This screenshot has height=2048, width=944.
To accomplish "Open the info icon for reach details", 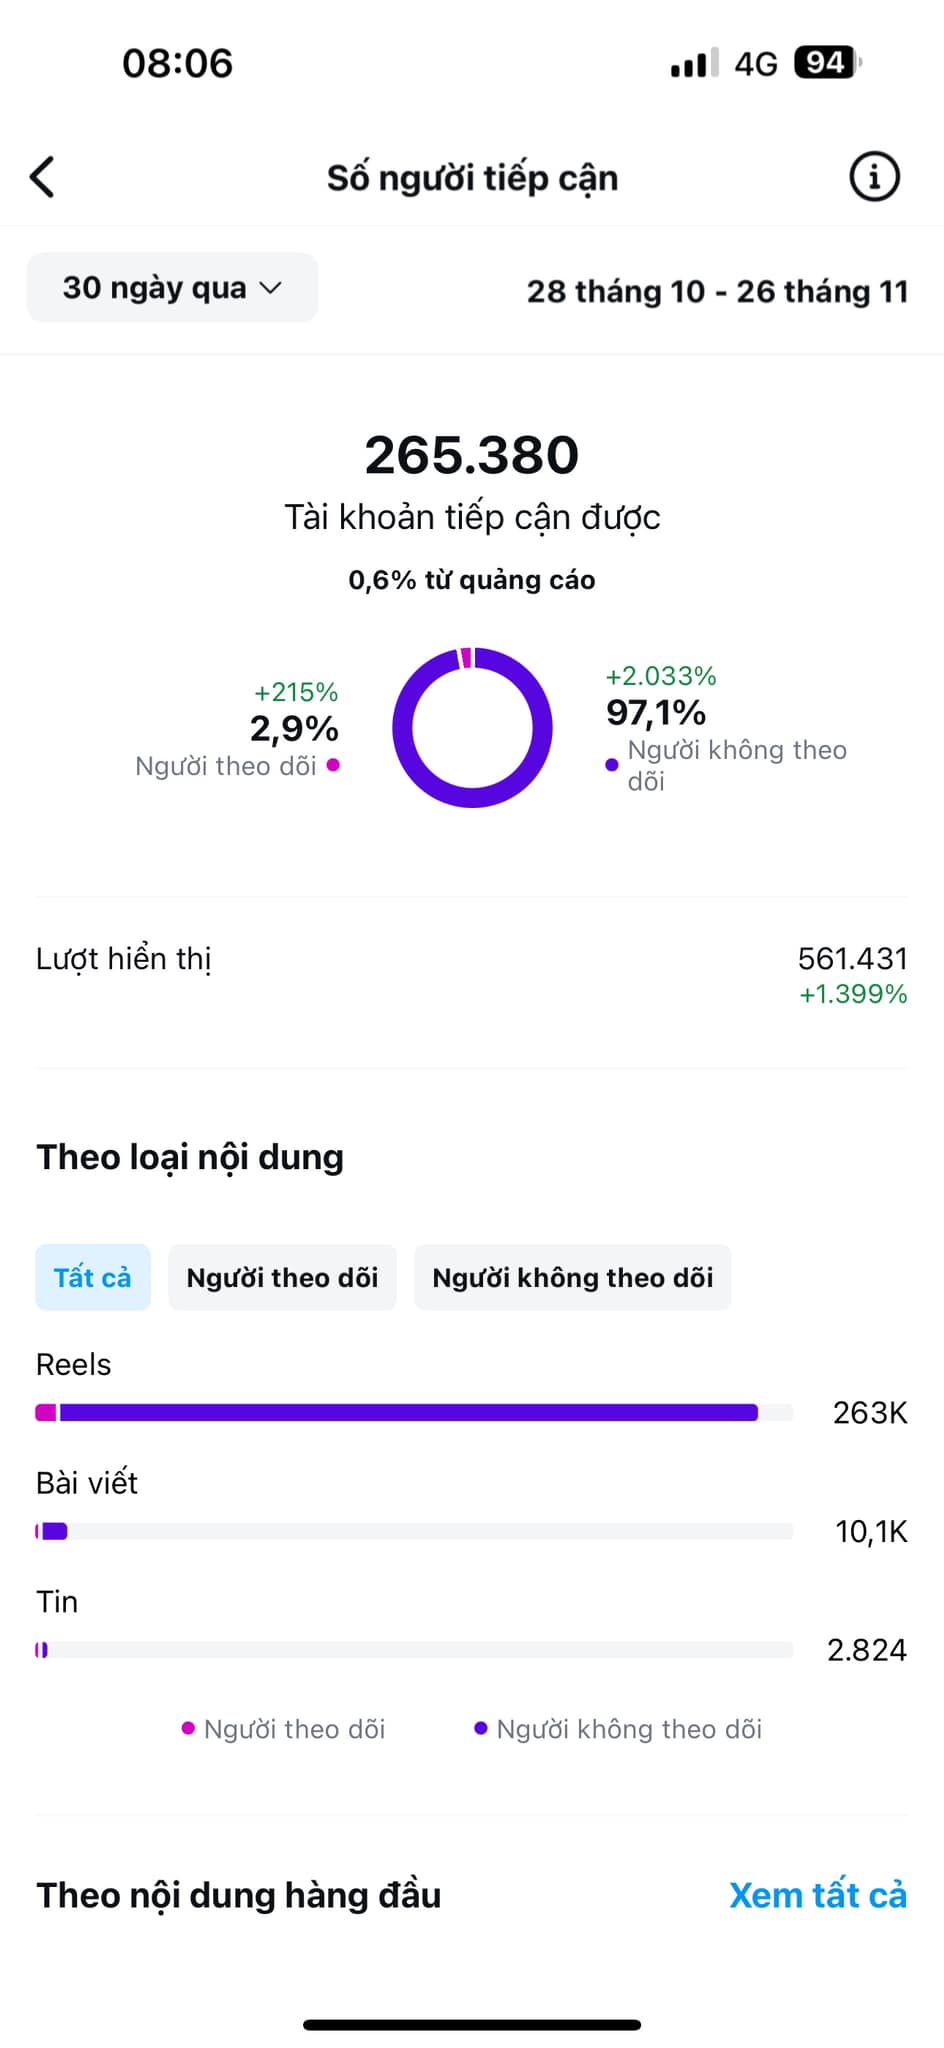I will point(874,177).
